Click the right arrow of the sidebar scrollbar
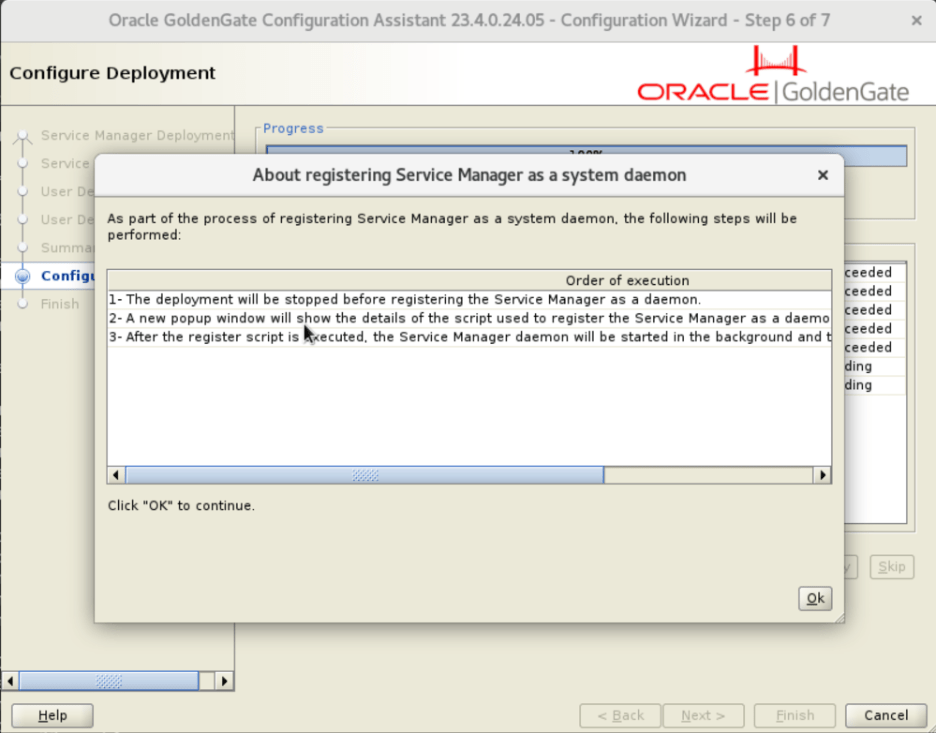 [224, 681]
